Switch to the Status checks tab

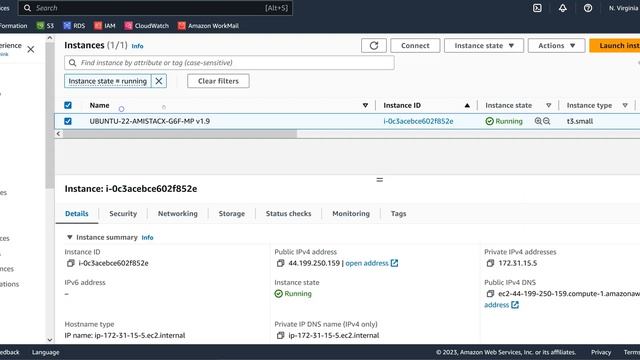click(288, 213)
